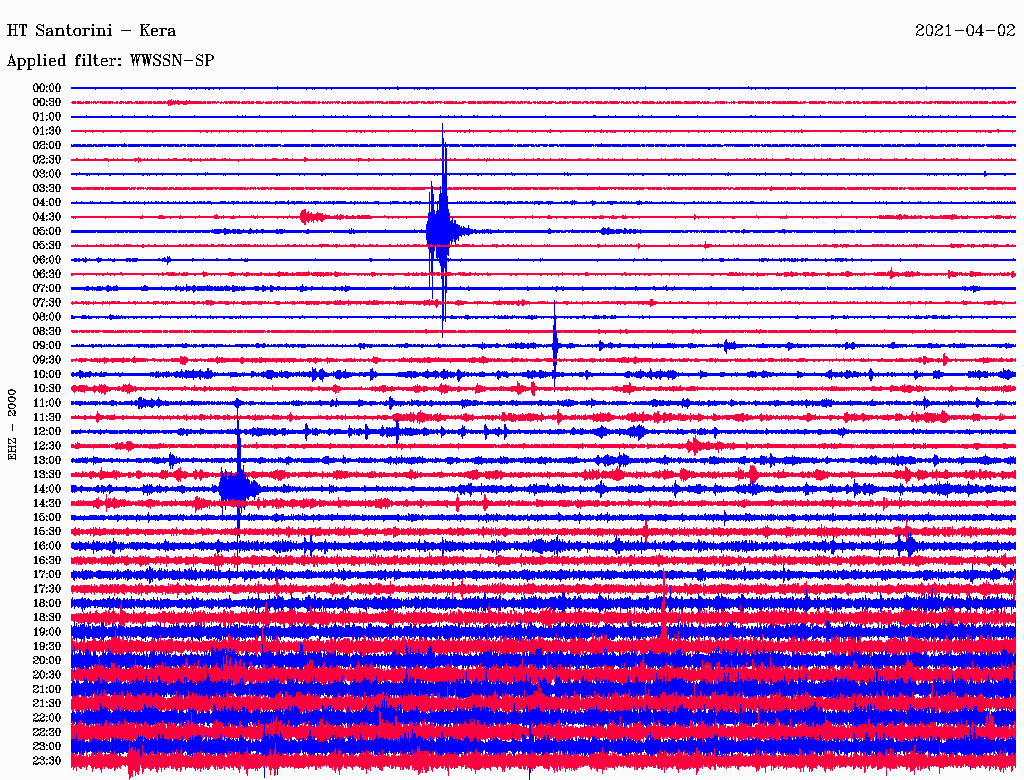This screenshot has height=780, width=1024.
Task: Click the '22:00' time label
Action: tap(46, 718)
